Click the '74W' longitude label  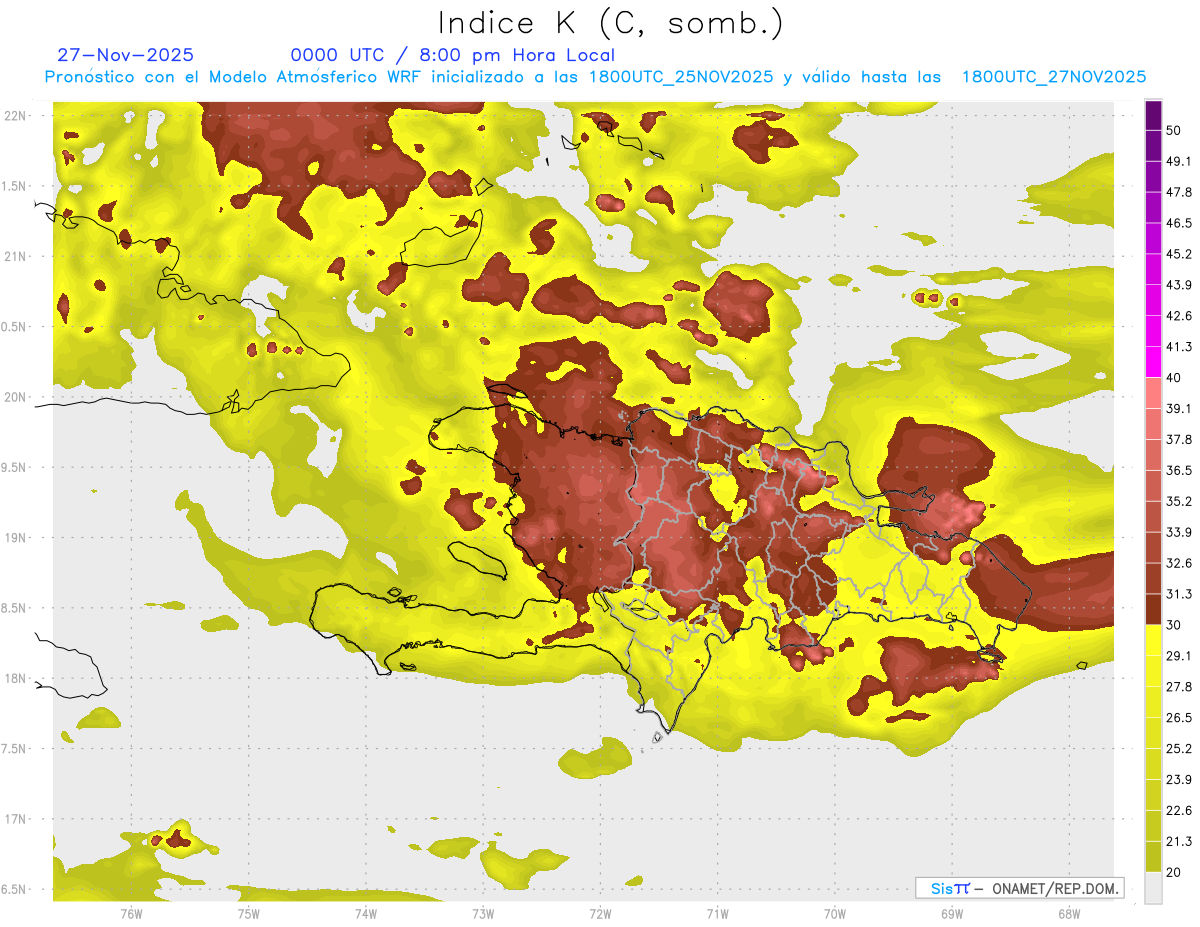point(365,914)
